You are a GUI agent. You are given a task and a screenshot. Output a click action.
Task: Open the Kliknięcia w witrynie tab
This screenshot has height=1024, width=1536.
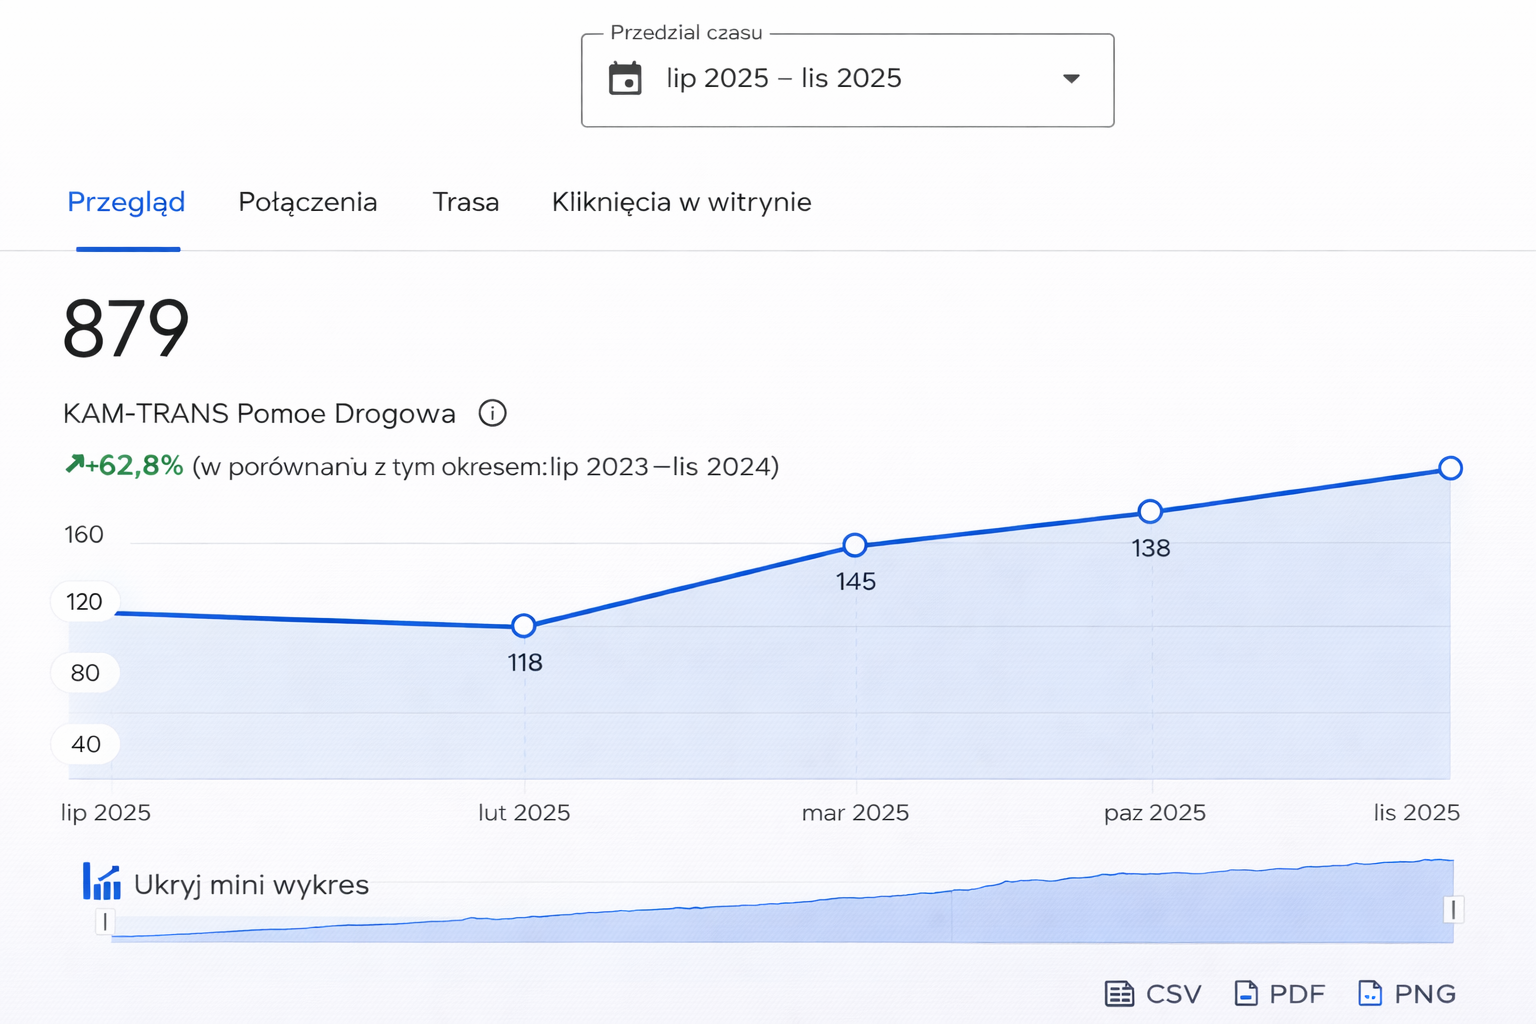point(681,202)
